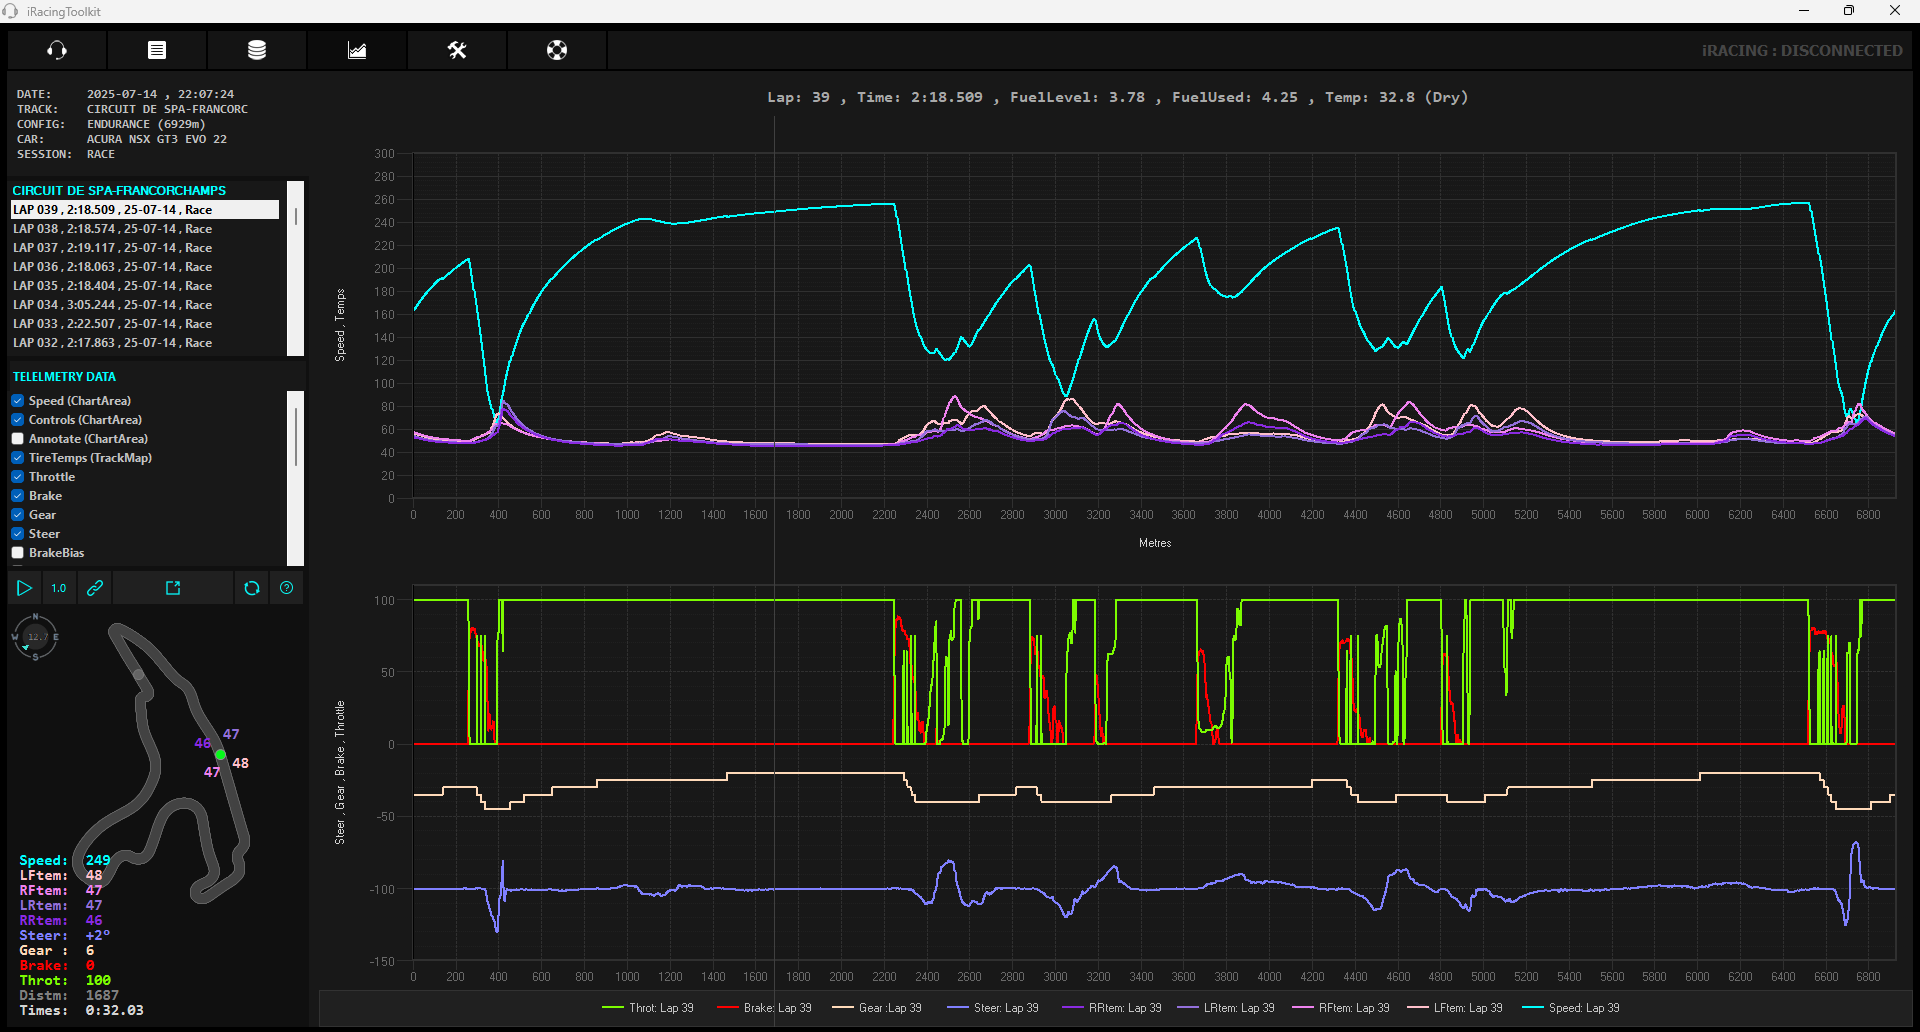Refresh the telemetry data
The height and width of the screenshot is (1032, 1920).
click(x=251, y=588)
